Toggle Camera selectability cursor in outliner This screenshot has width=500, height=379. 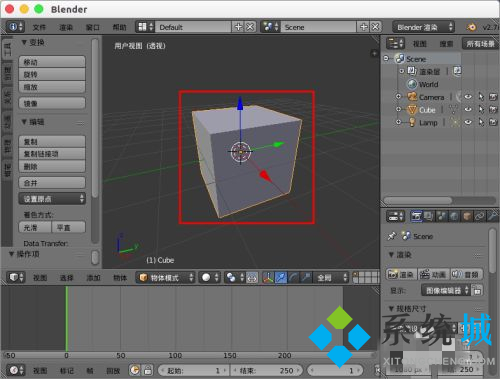[481, 97]
